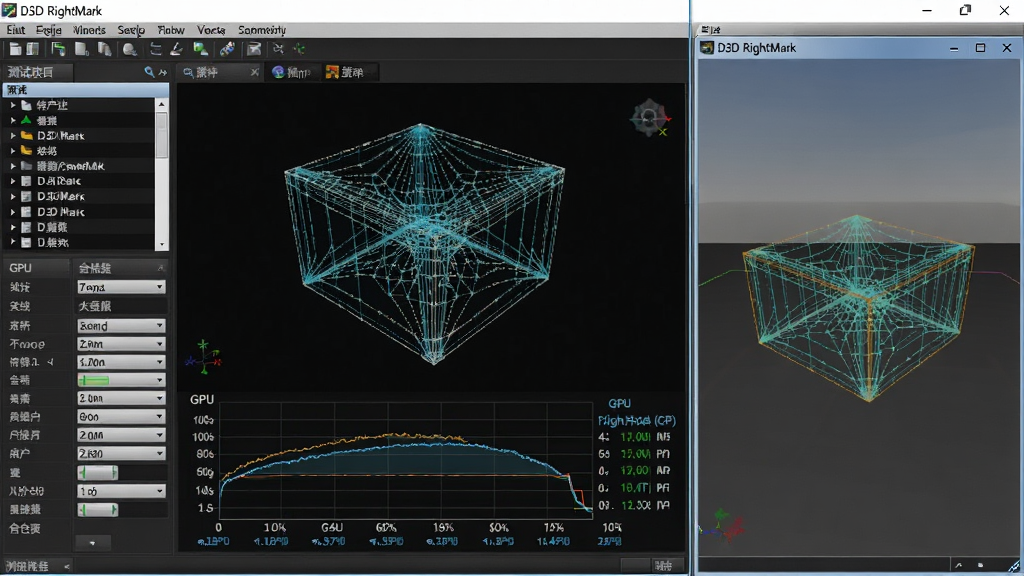Switch to the tab with the blue globe icon
Image resolution: width=1024 pixels, height=576 pixels.
point(291,72)
